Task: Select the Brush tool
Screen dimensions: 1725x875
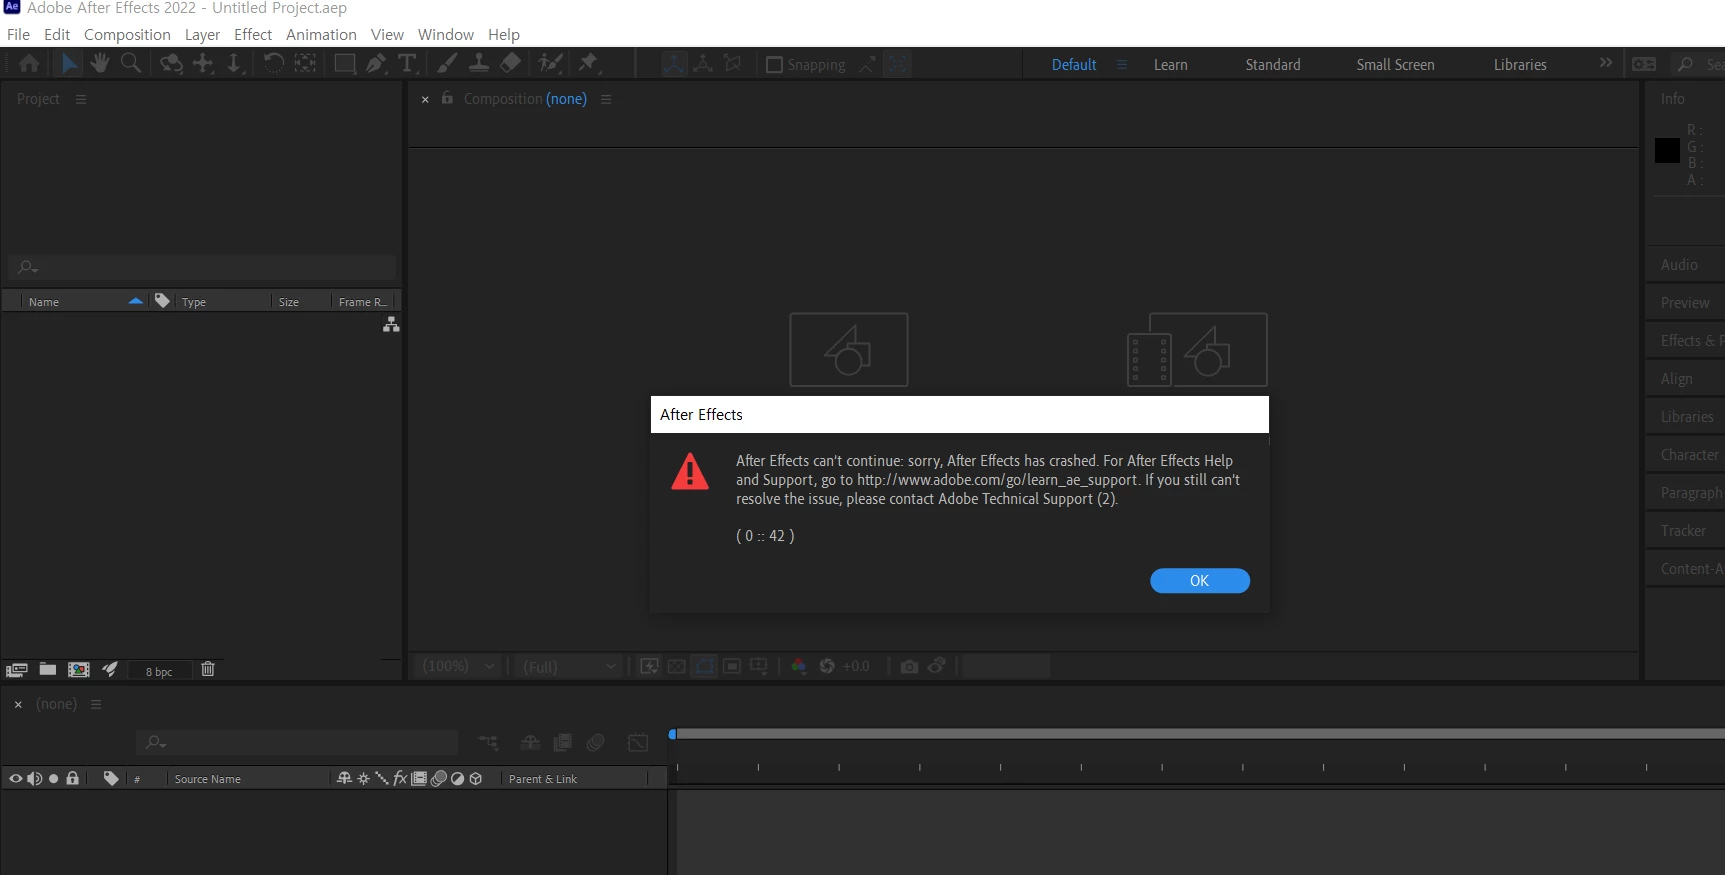Action: point(447,64)
